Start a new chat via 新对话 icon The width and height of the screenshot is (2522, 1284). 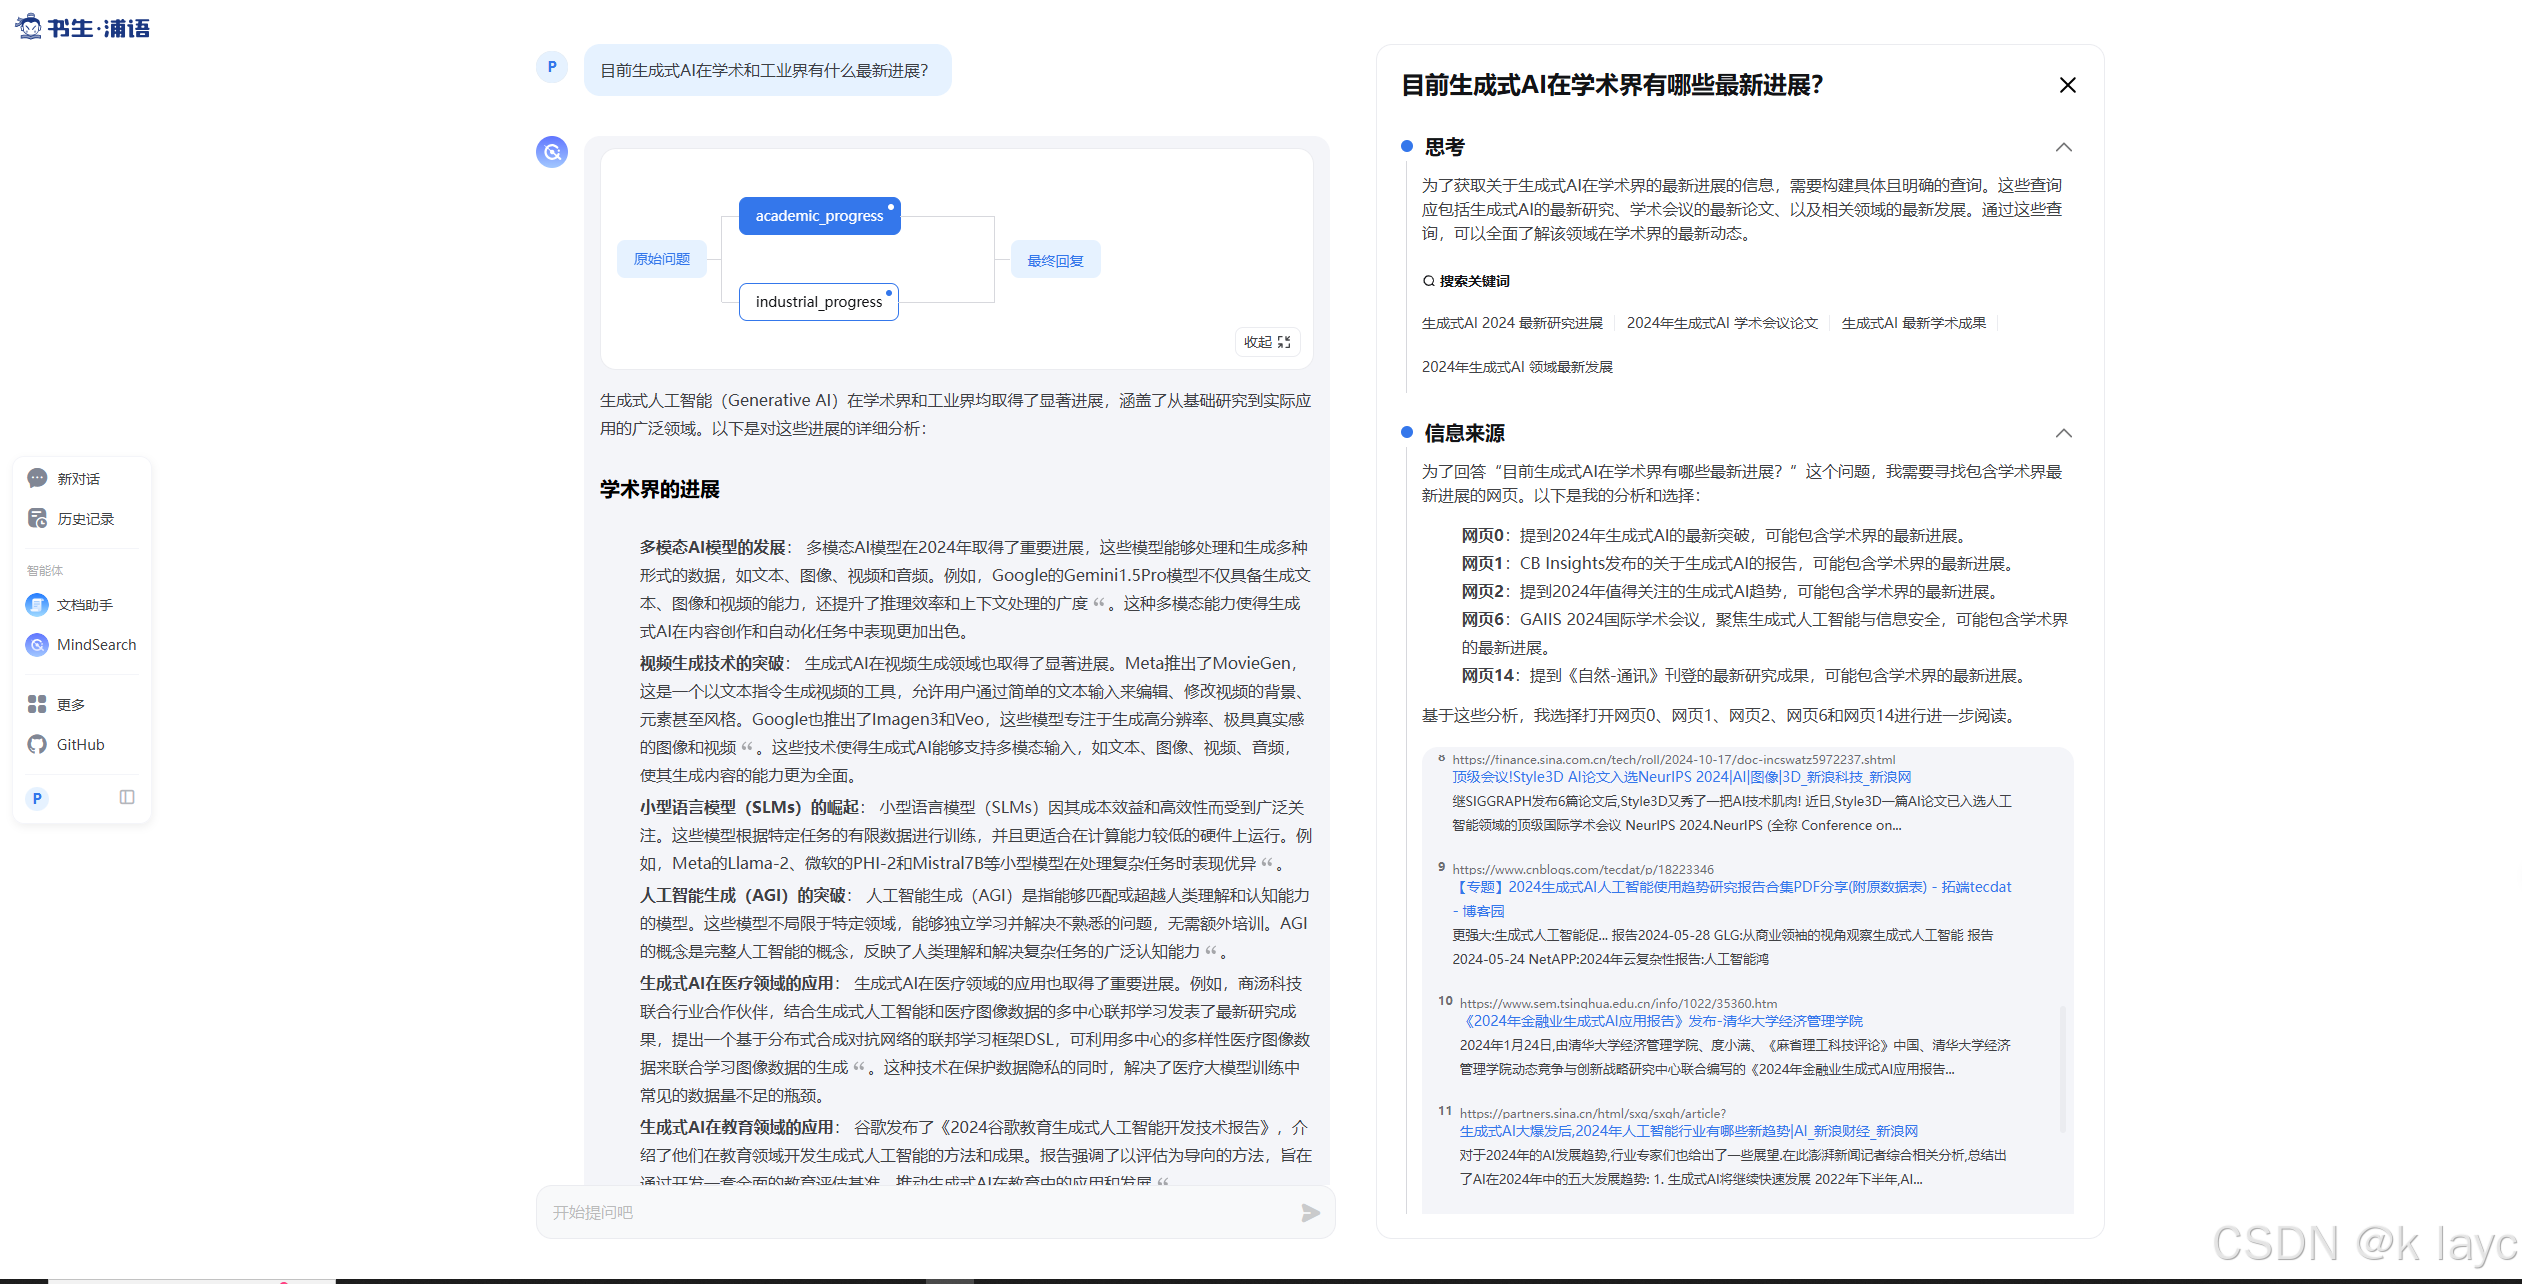coord(37,478)
